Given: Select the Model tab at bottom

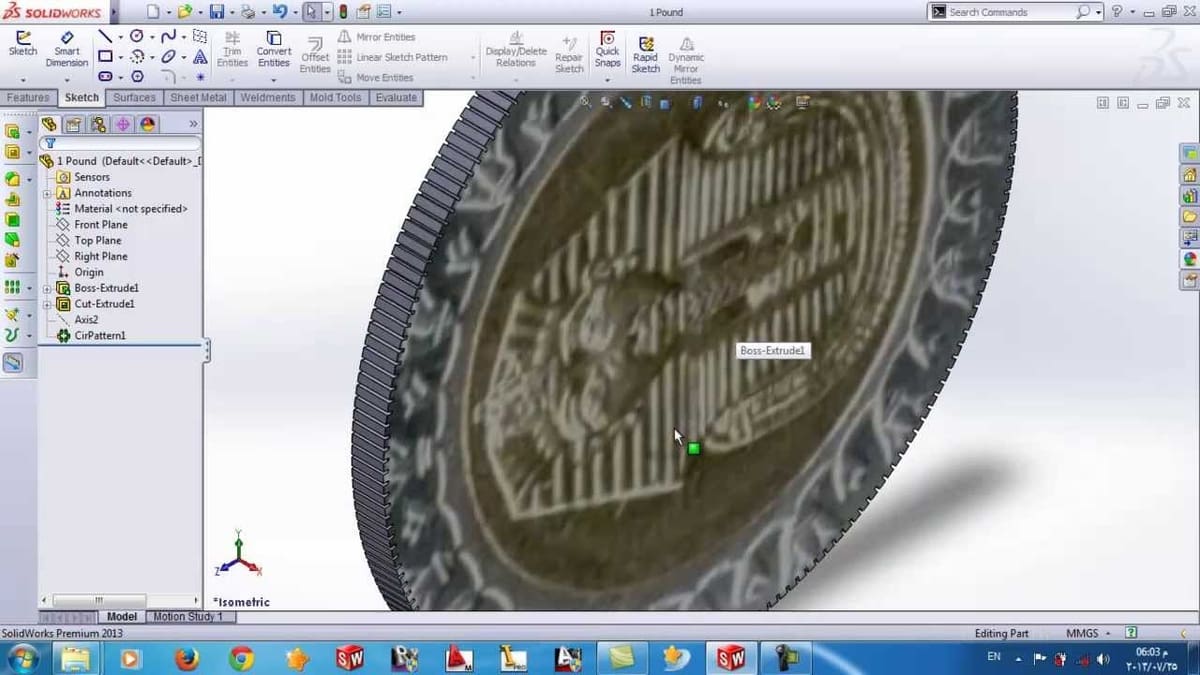Looking at the screenshot, I should (121, 617).
